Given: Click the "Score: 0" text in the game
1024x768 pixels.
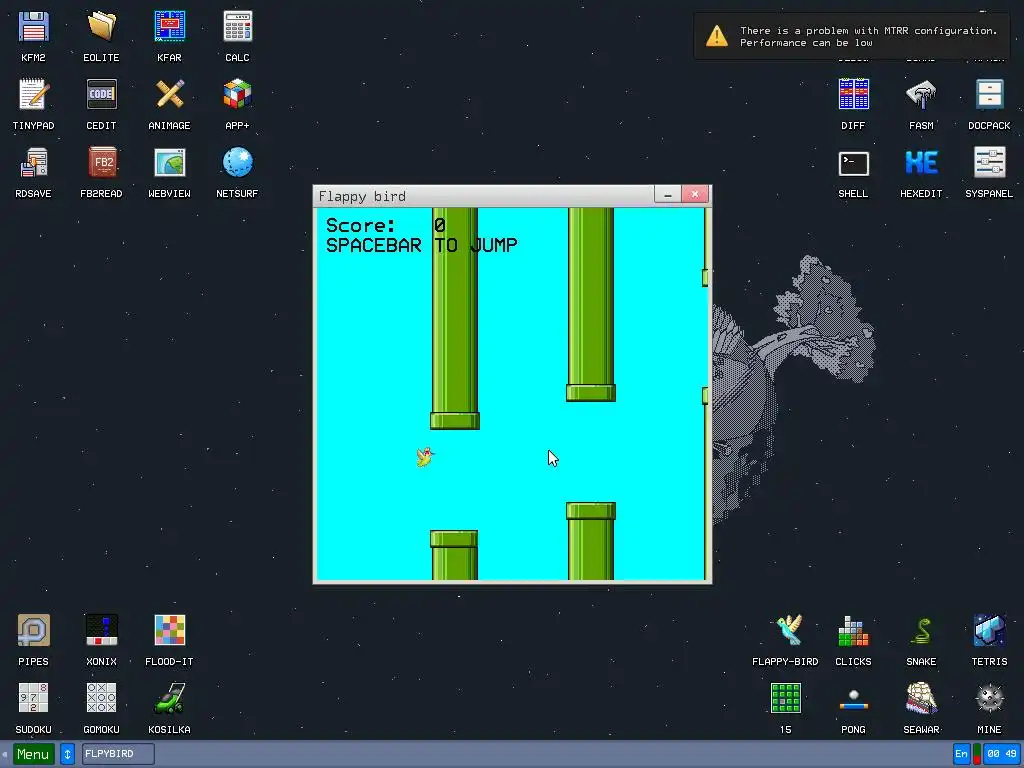Looking at the screenshot, I should [386, 225].
